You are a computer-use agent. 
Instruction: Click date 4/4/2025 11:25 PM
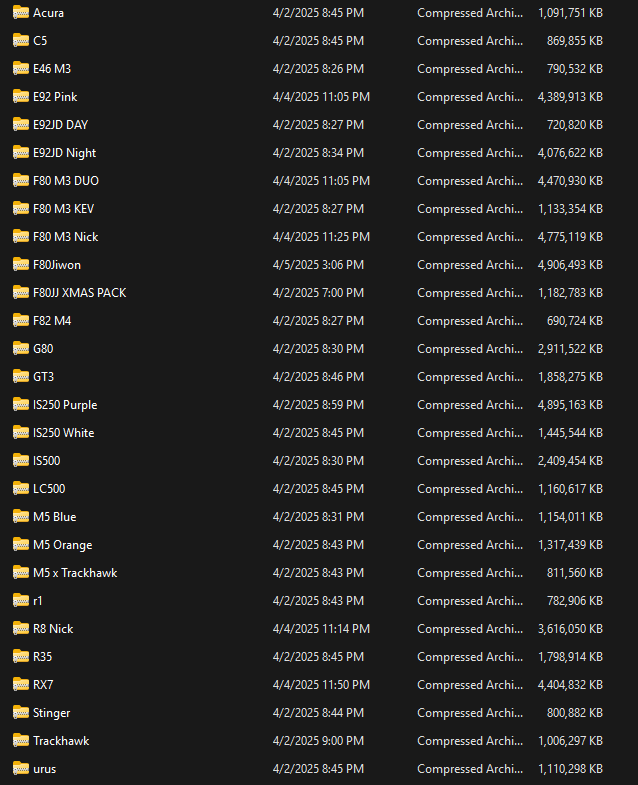point(321,237)
